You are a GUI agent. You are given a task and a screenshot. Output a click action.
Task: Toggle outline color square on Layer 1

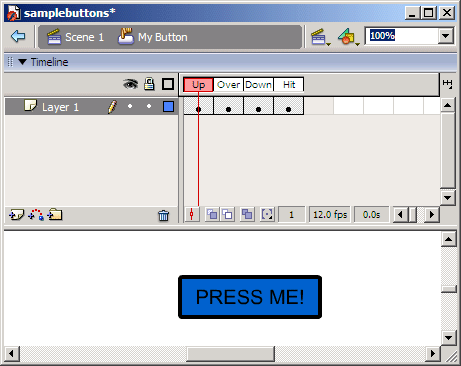pyautogui.click(x=168, y=107)
